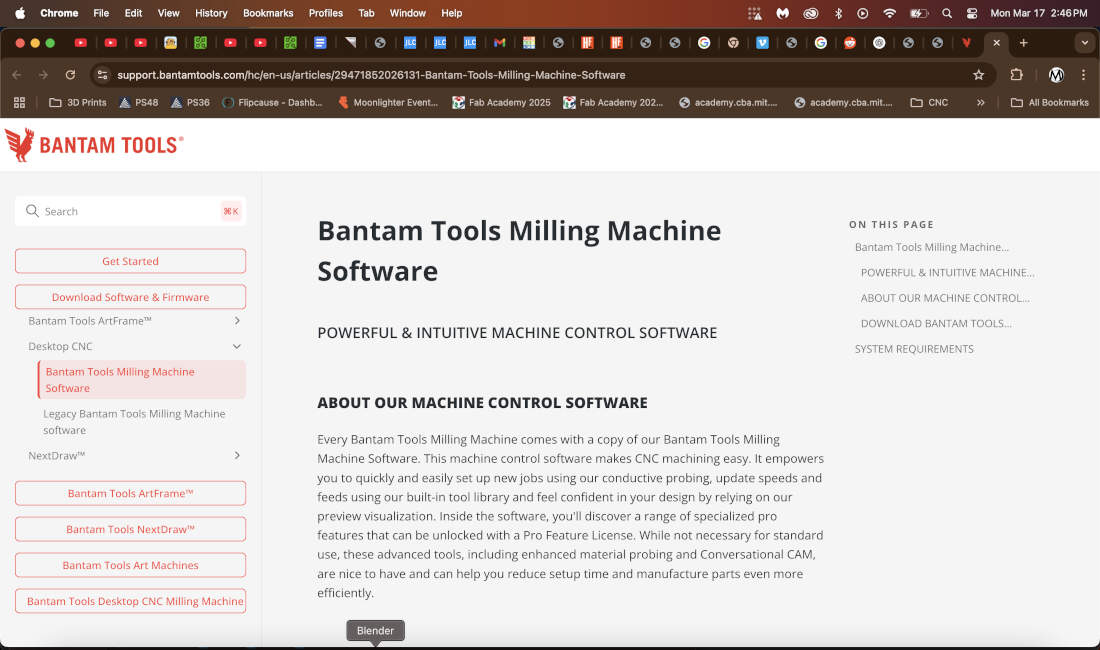Viewport: 1100px width, 650px height.
Task: Open Legacy Bantam Tools Milling Machine software
Action: (134, 422)
